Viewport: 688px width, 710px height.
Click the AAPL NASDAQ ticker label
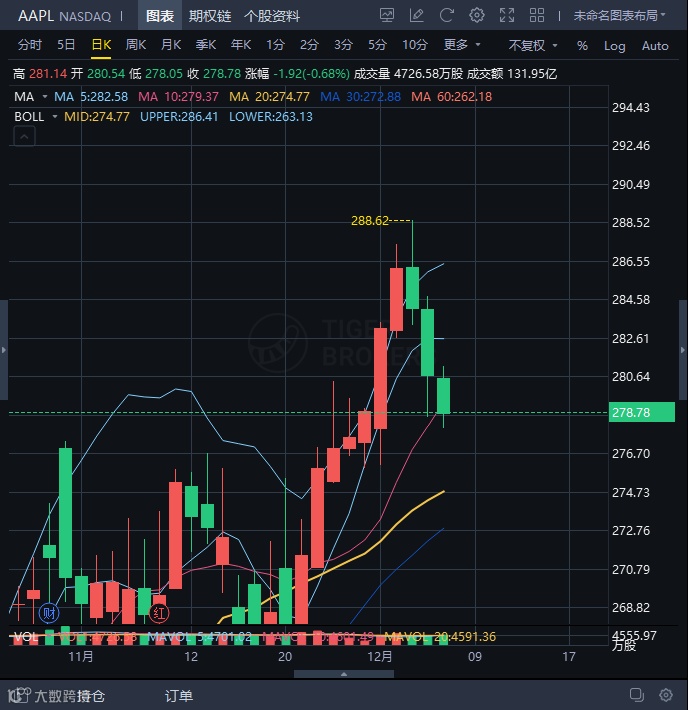[64, 16]
